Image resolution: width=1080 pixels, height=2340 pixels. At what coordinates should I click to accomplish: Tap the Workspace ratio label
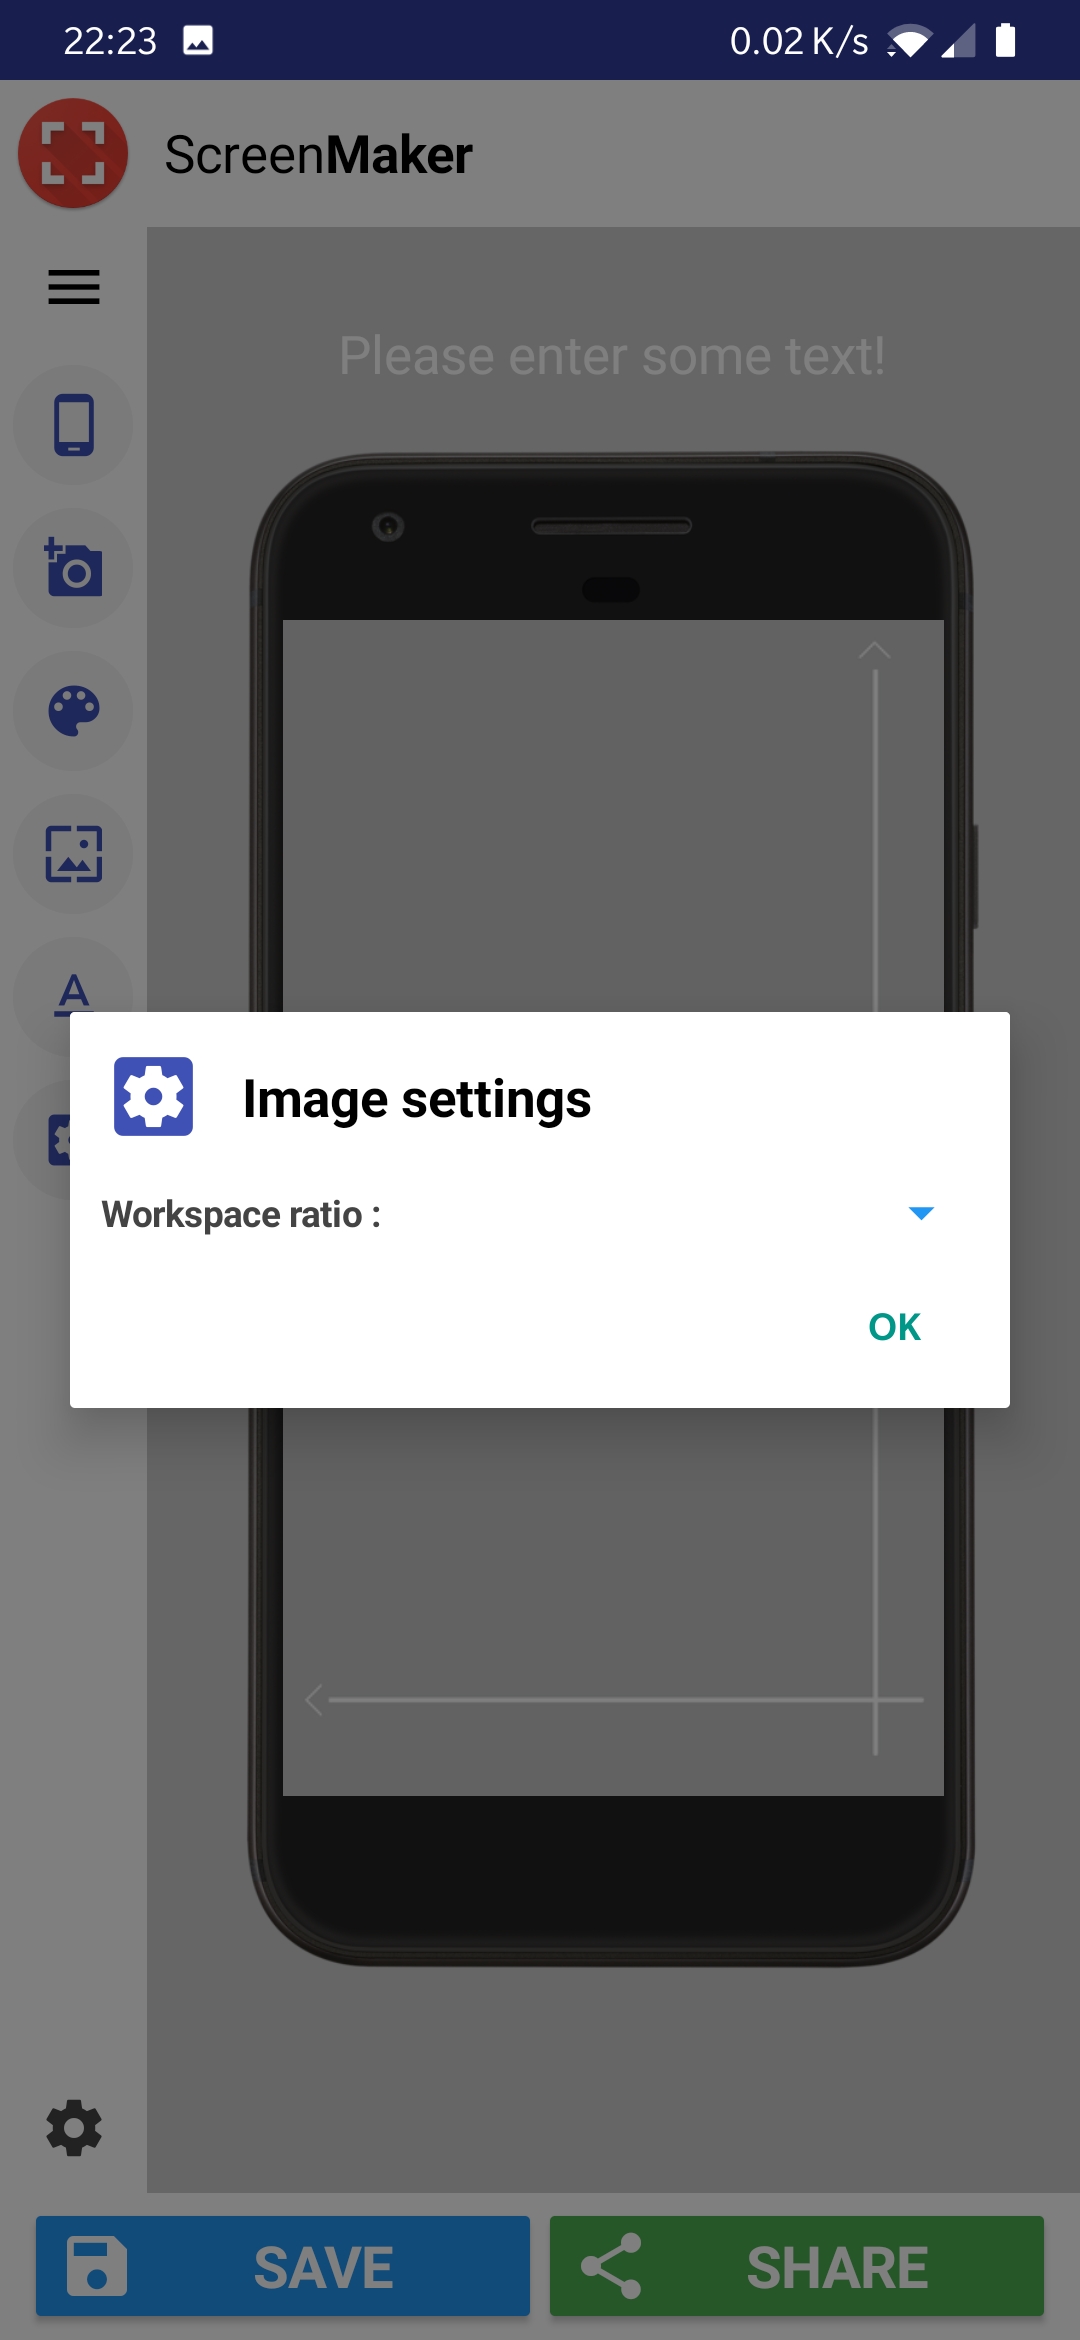tap(241, 1214)
